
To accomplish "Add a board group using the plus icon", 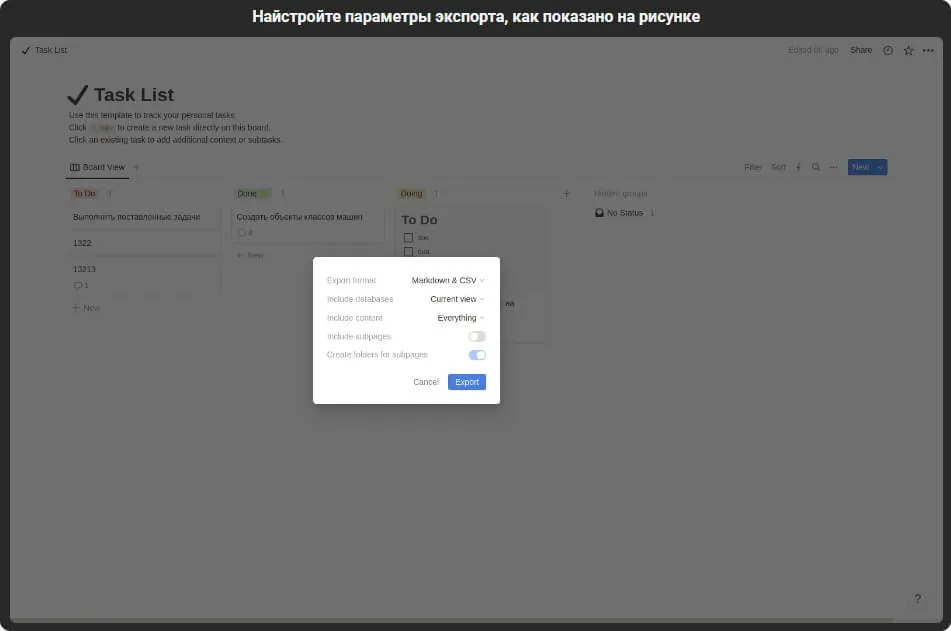I will (x=567, y=193).
